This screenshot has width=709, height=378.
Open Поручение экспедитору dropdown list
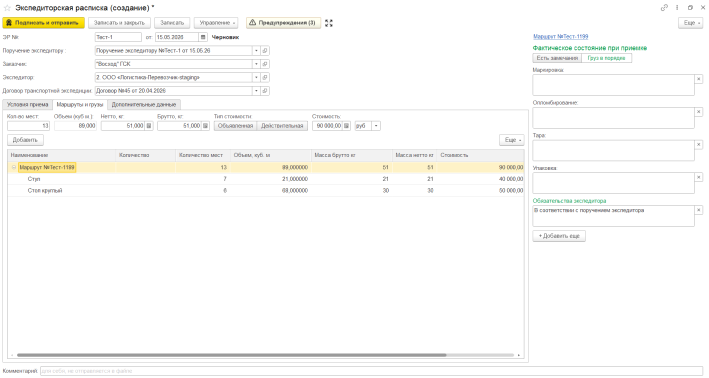pyautogui.click(x=256, y=51)
